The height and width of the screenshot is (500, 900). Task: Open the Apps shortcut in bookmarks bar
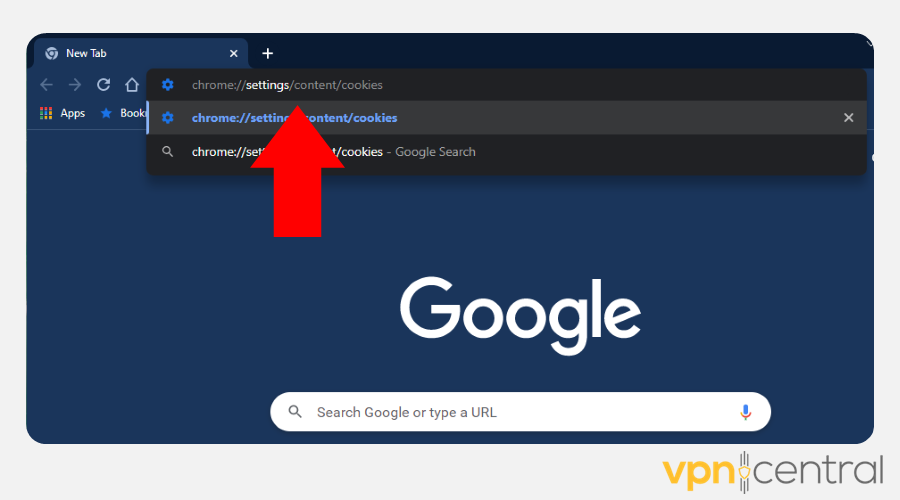tap(63, 113)
